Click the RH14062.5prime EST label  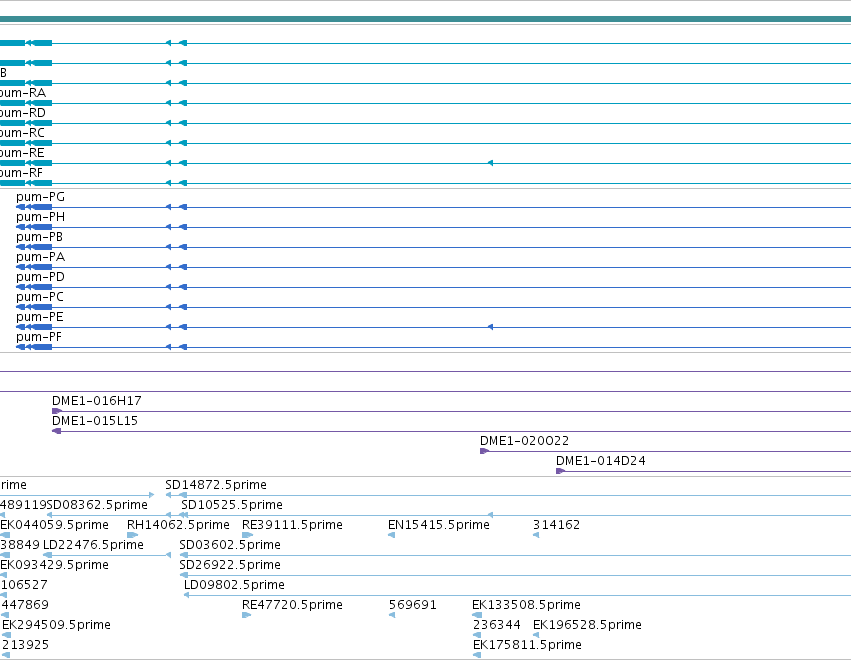point(178,525)
